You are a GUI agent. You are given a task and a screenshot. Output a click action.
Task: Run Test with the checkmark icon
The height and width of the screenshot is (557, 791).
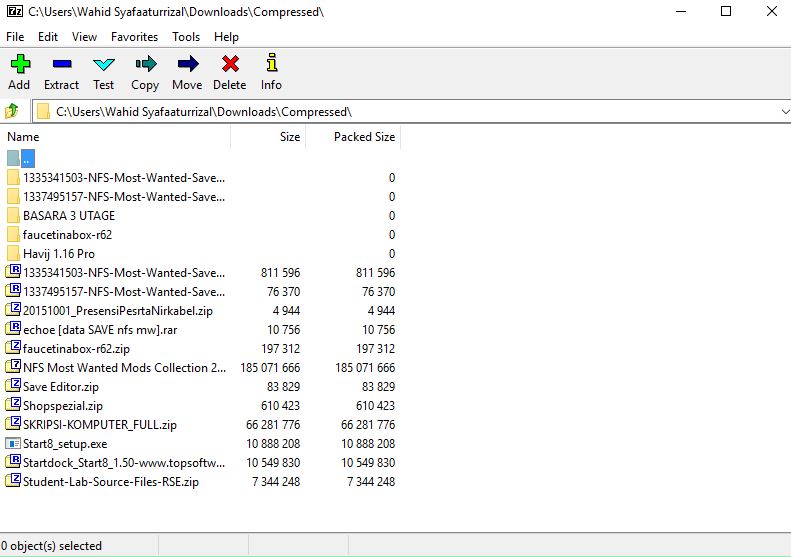pyautogui.click(x=104, y=65)
